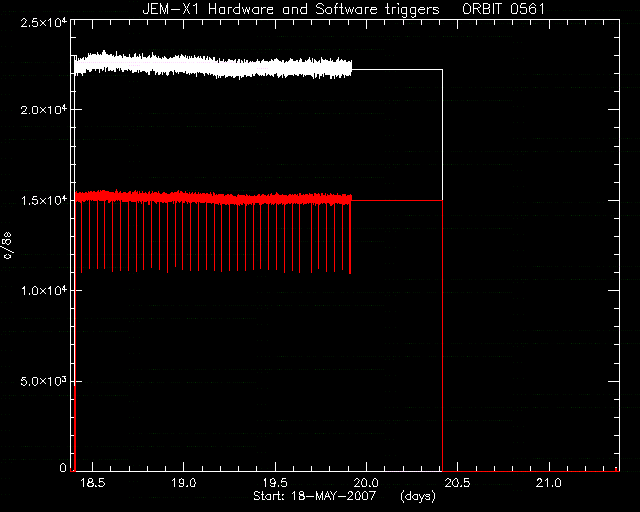
Task: Click the (days) unit label
Action: 418,496
